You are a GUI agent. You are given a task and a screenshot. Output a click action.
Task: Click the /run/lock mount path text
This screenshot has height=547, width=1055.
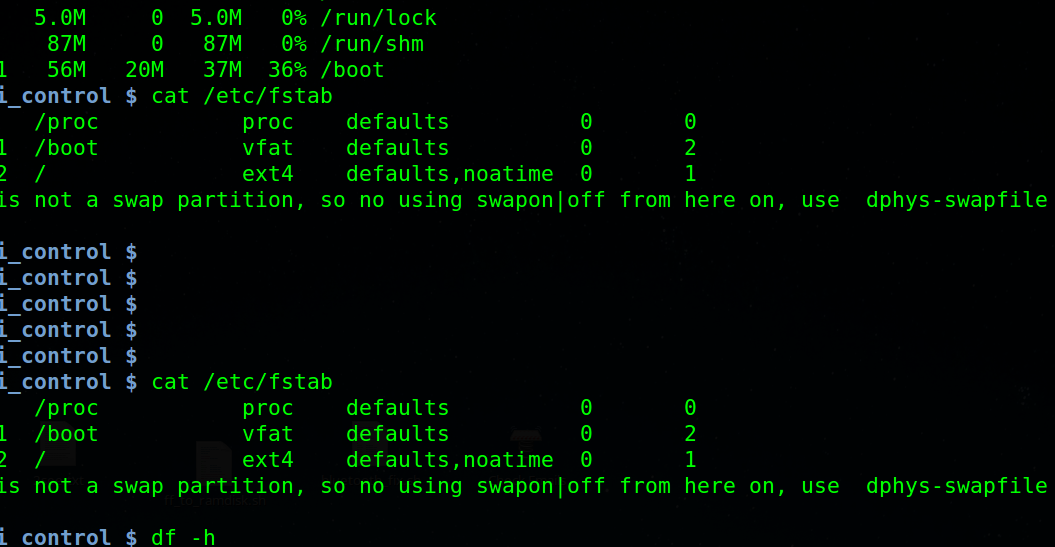pyautogui.click(x=379, y=18)
